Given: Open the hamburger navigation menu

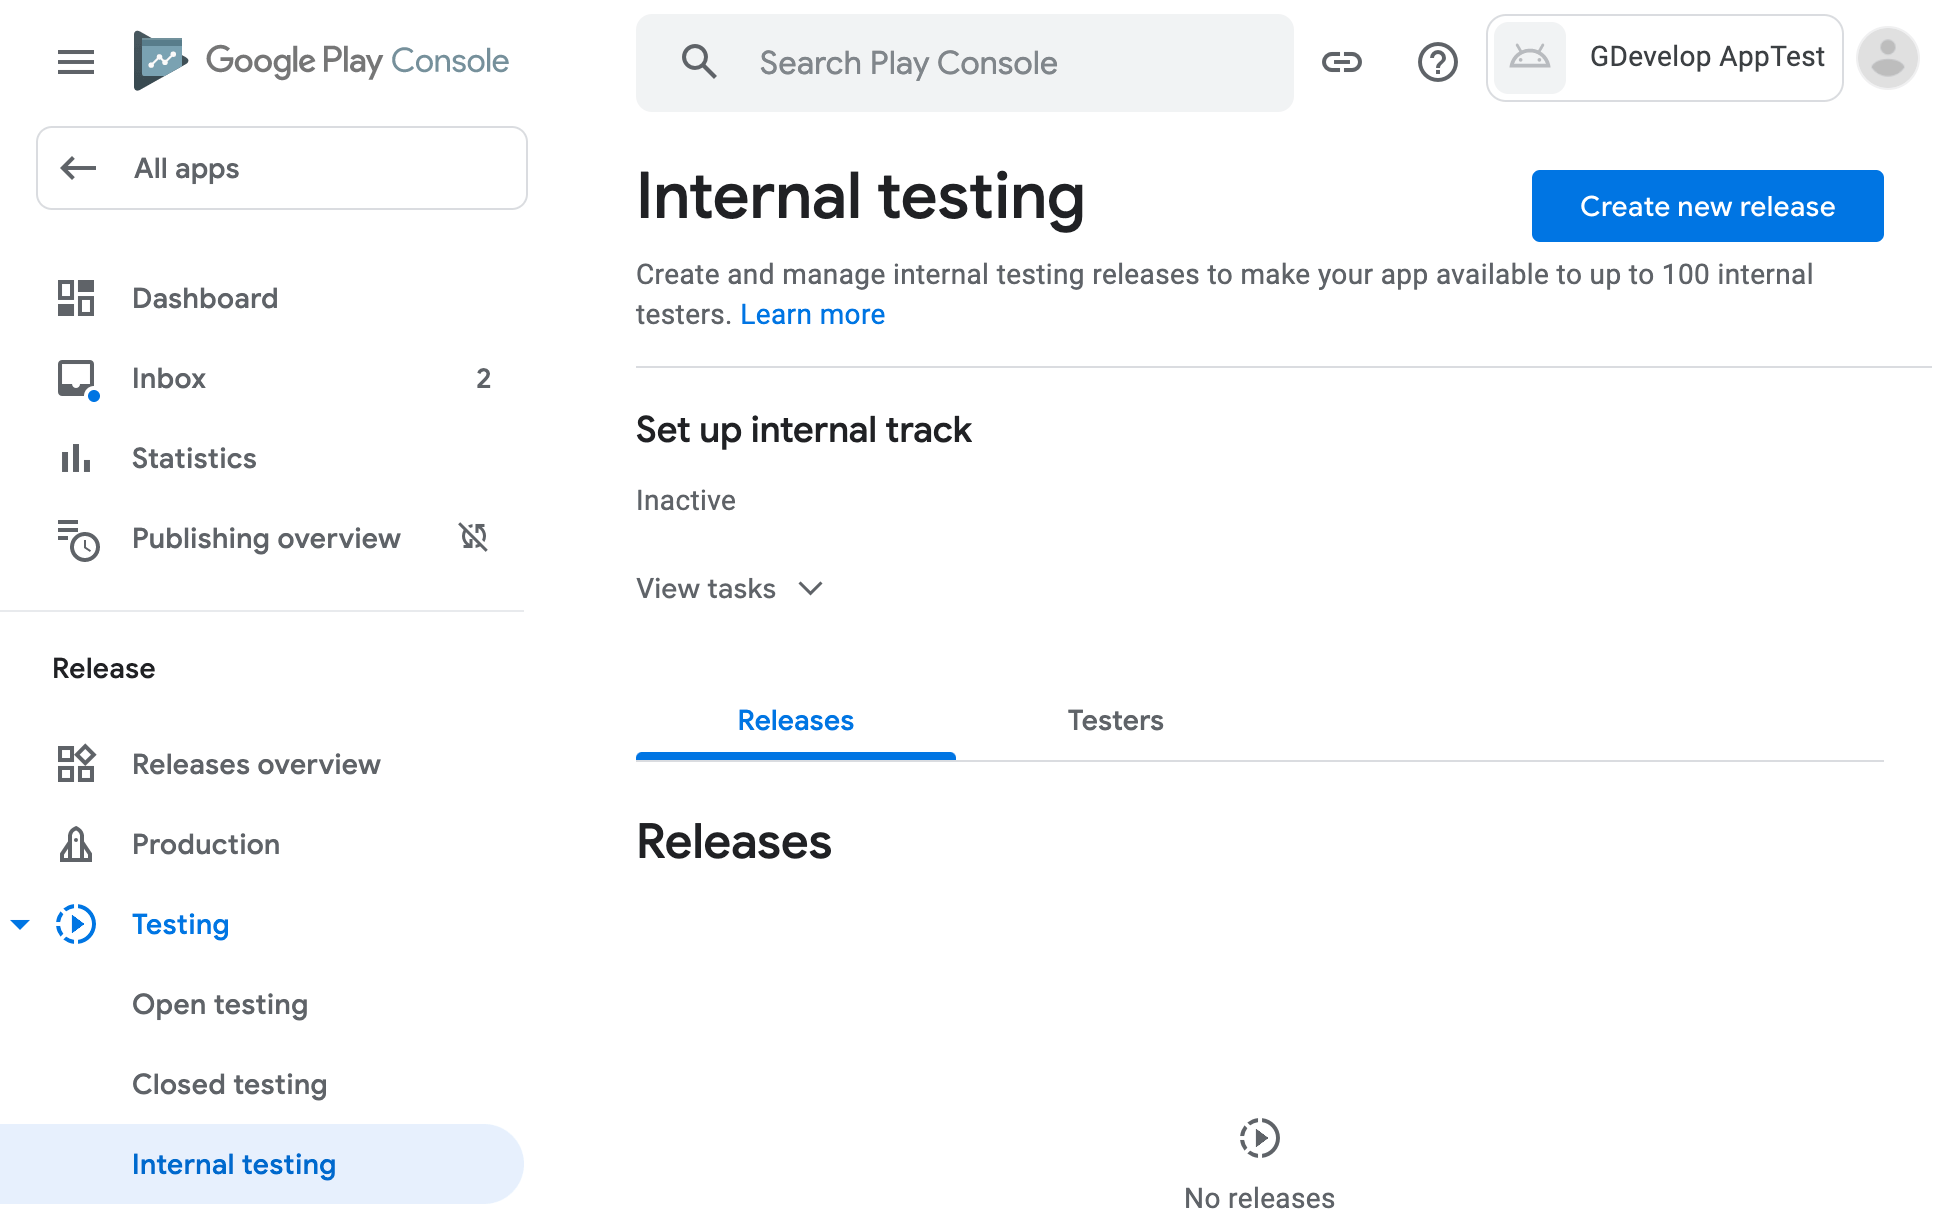Looking at the screenshot, I should coord(76,62).
